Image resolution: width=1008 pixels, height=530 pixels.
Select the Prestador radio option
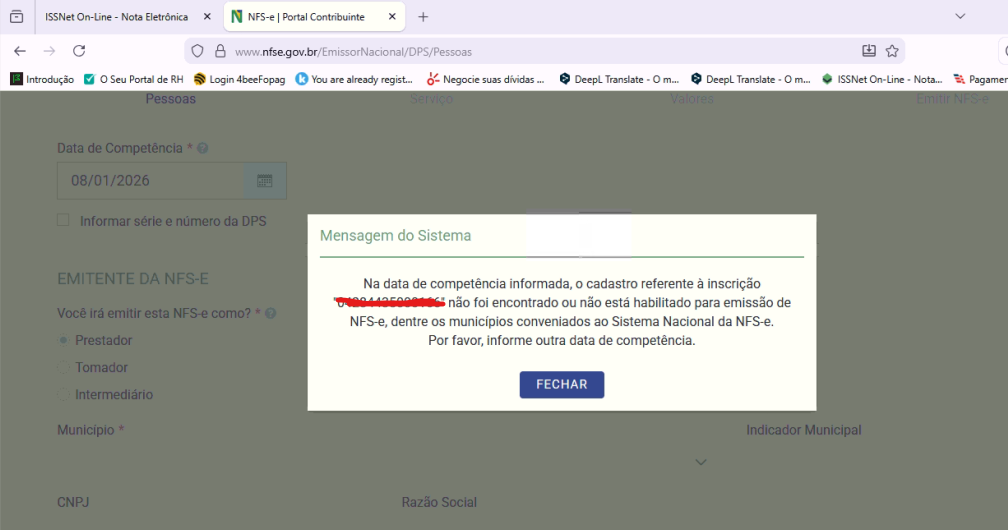64,340
